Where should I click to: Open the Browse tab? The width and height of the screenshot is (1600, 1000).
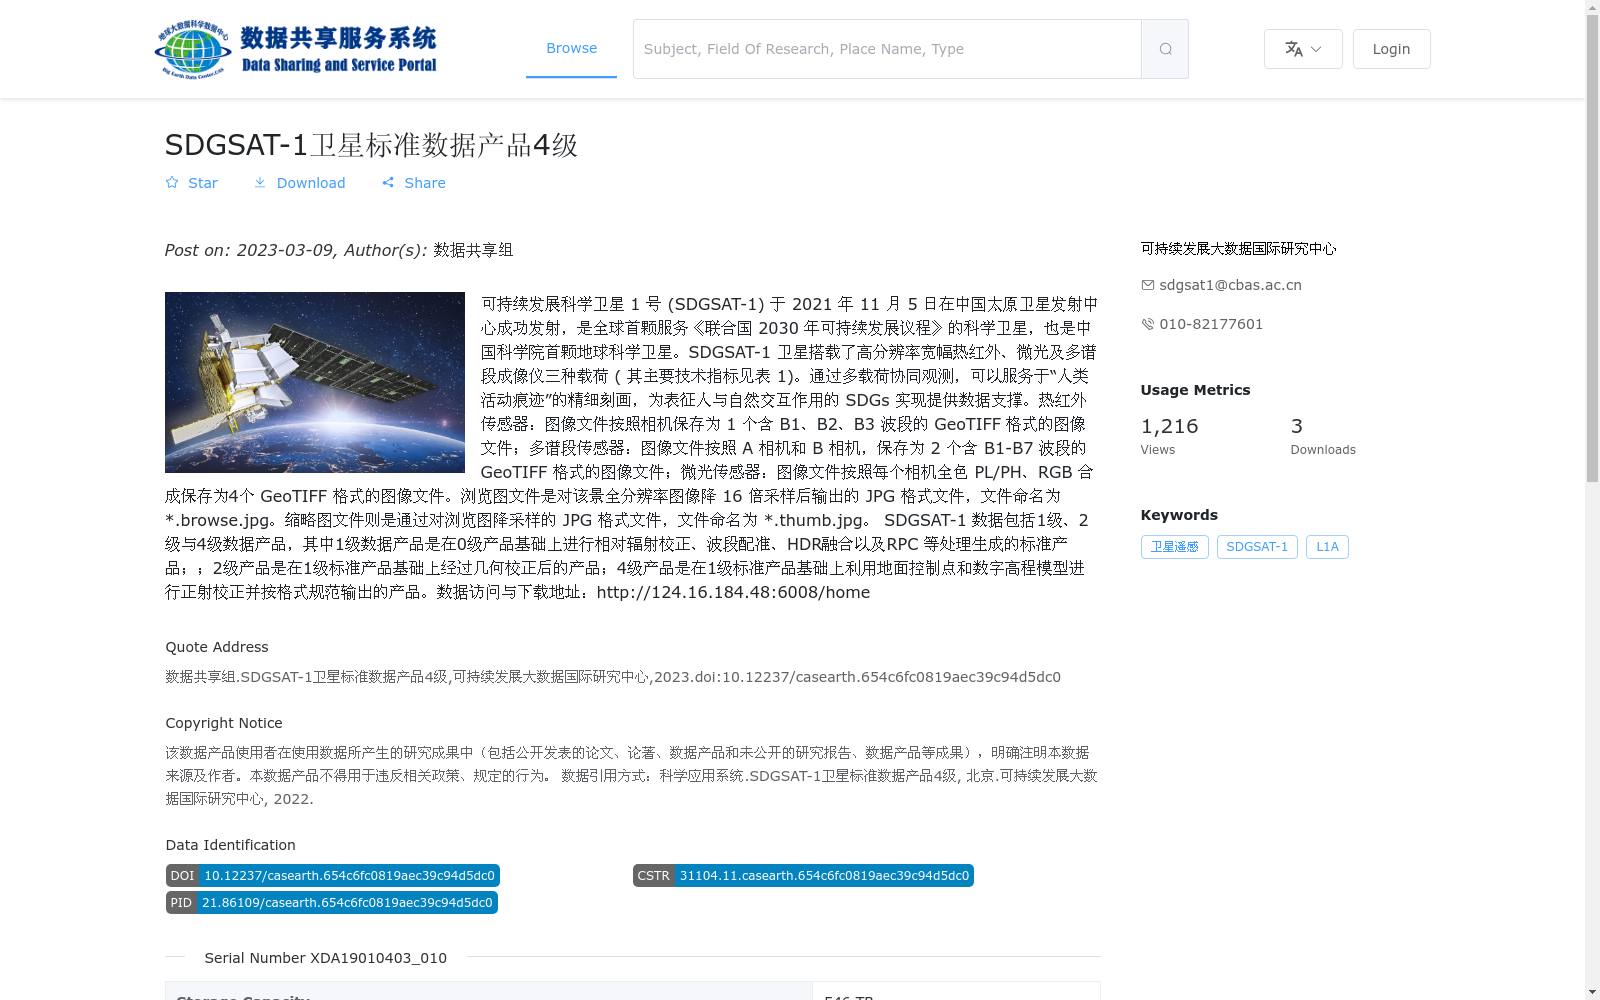pos(571,48)
